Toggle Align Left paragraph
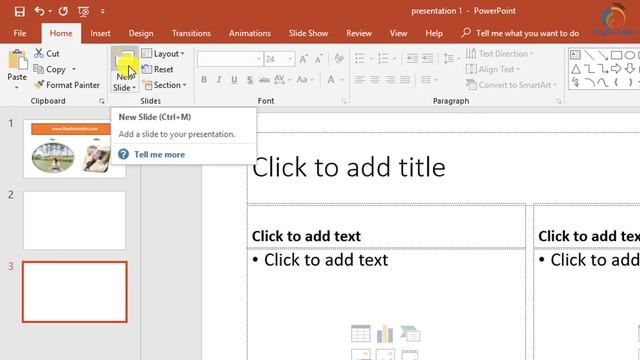The image size is (640, 360). [x=360, y=80]
